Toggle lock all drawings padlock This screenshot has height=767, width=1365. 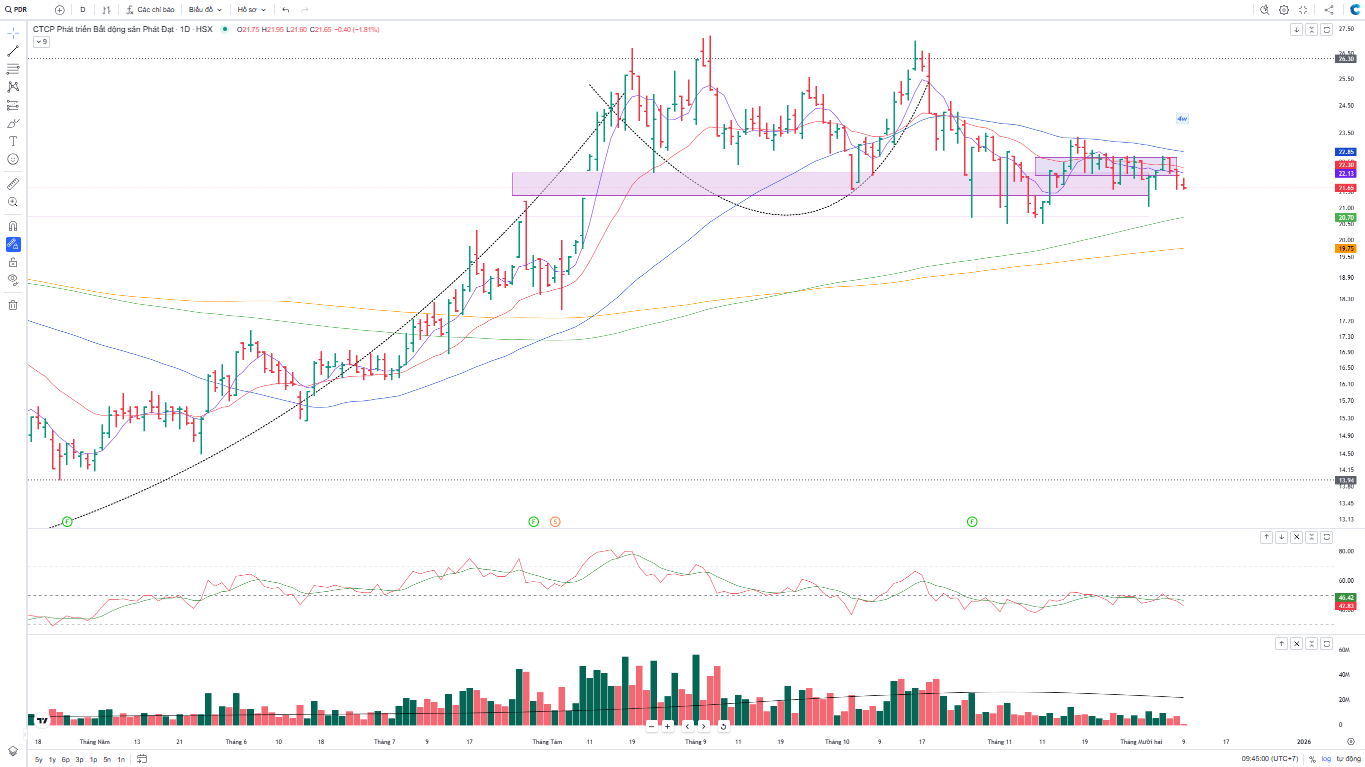click(13, 262)
